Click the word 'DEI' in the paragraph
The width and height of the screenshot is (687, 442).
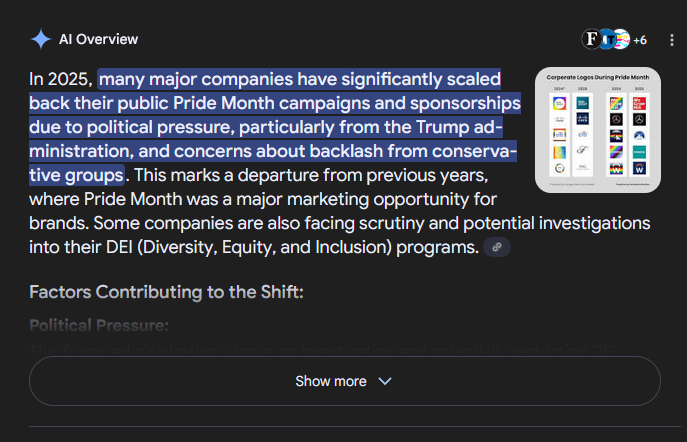point(119,247)
